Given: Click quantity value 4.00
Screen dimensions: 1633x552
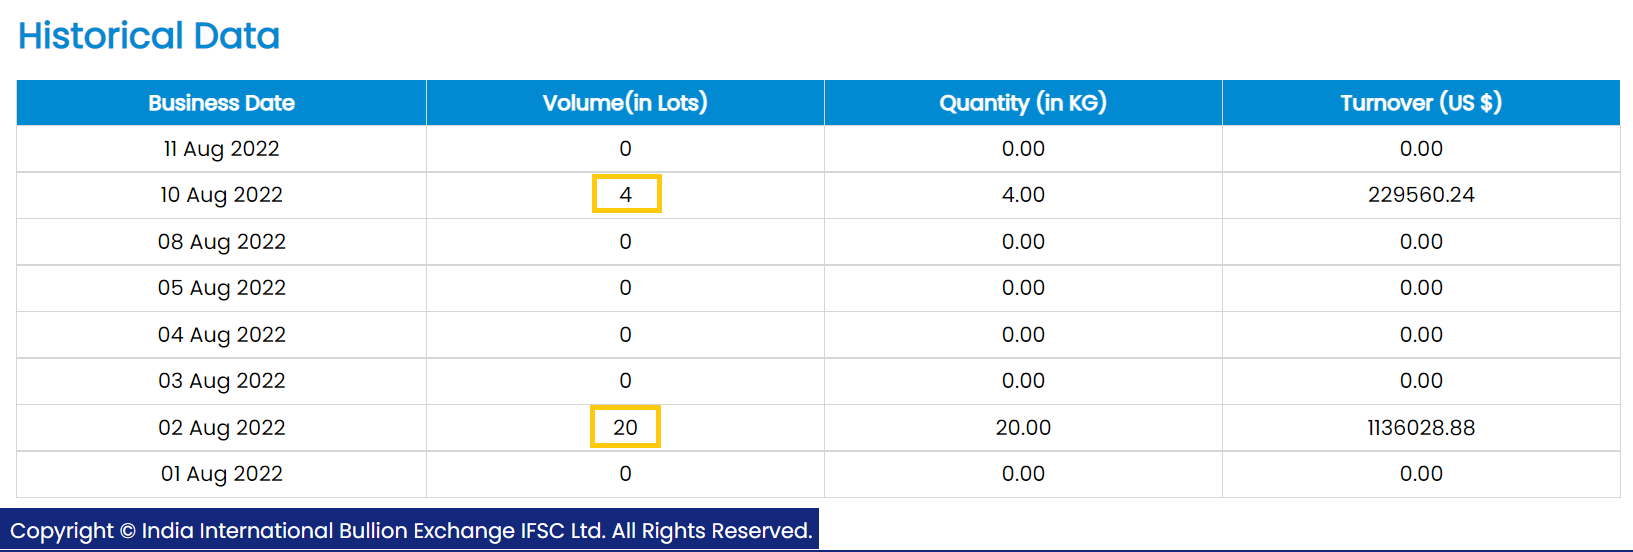Looking at the screenshot, I should click(1023, 195).
